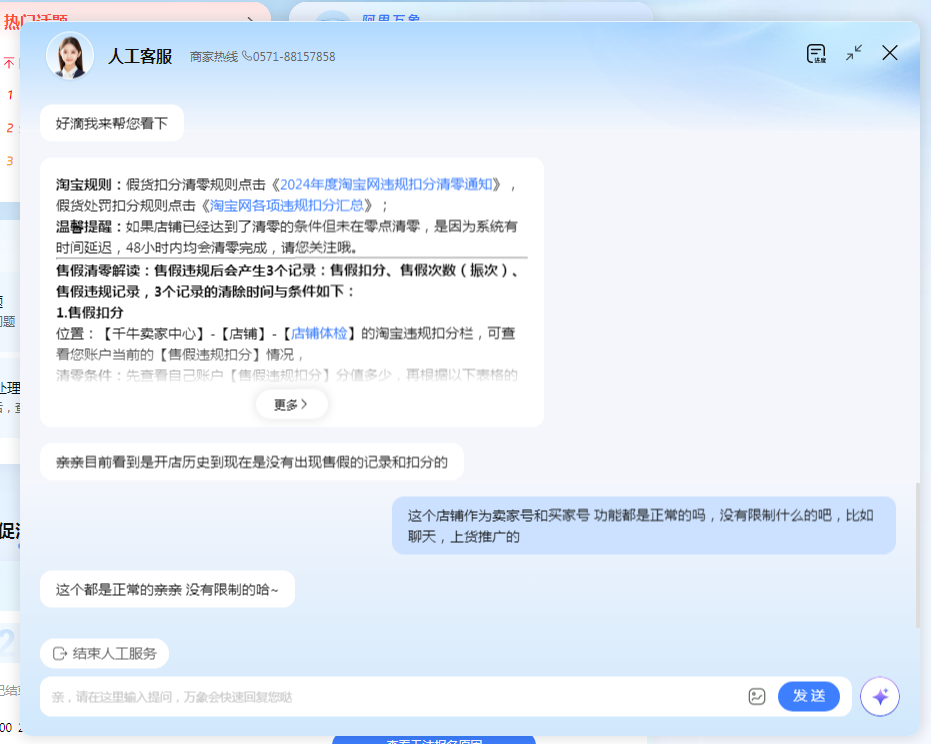The image size is (931, 744).
Task: Open the image/emoji picker icon
Action: click(756, 696)
